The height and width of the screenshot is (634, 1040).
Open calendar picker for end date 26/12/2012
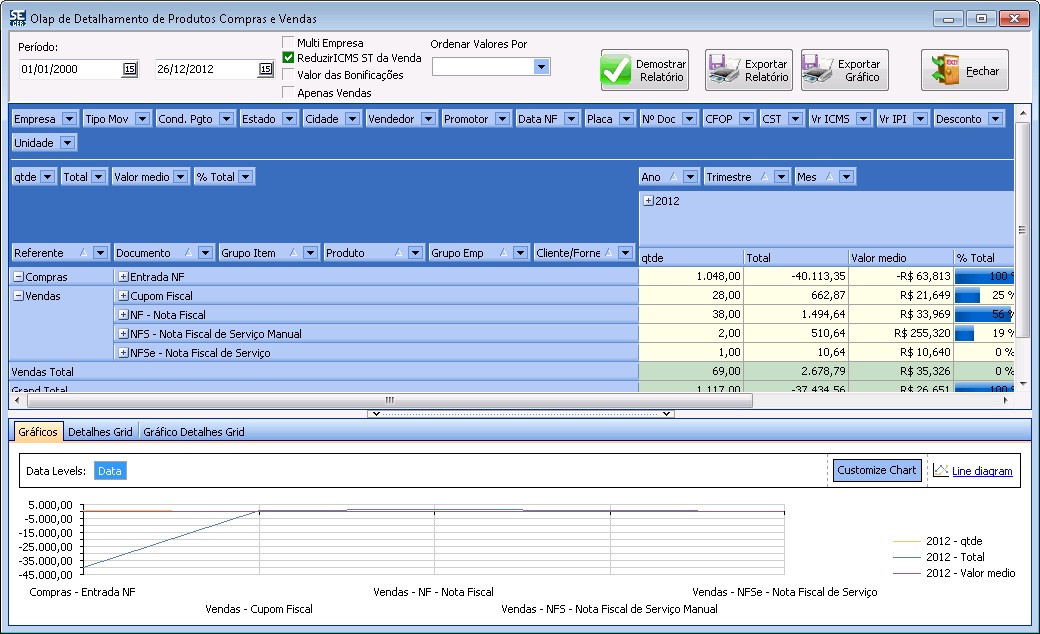tap(265, 70)
